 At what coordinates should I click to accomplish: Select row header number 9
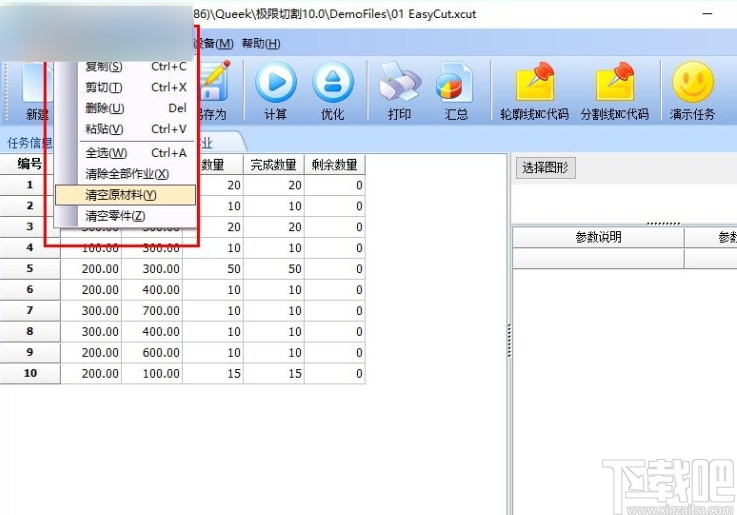click(x=30, y=352)
